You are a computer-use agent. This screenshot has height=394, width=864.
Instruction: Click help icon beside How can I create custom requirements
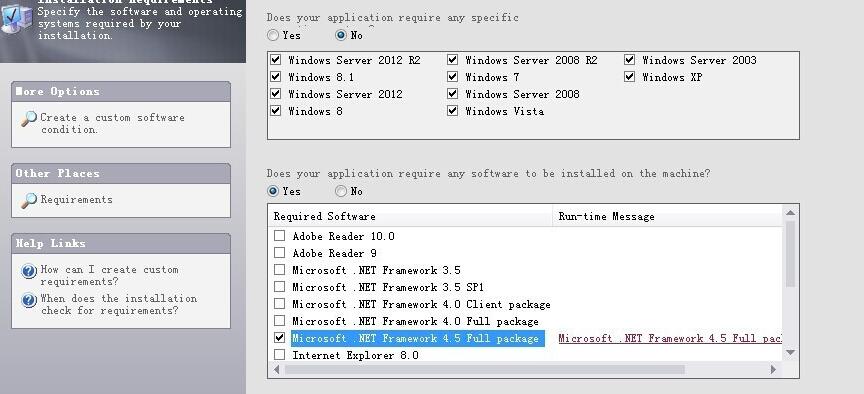pos(29,271)
